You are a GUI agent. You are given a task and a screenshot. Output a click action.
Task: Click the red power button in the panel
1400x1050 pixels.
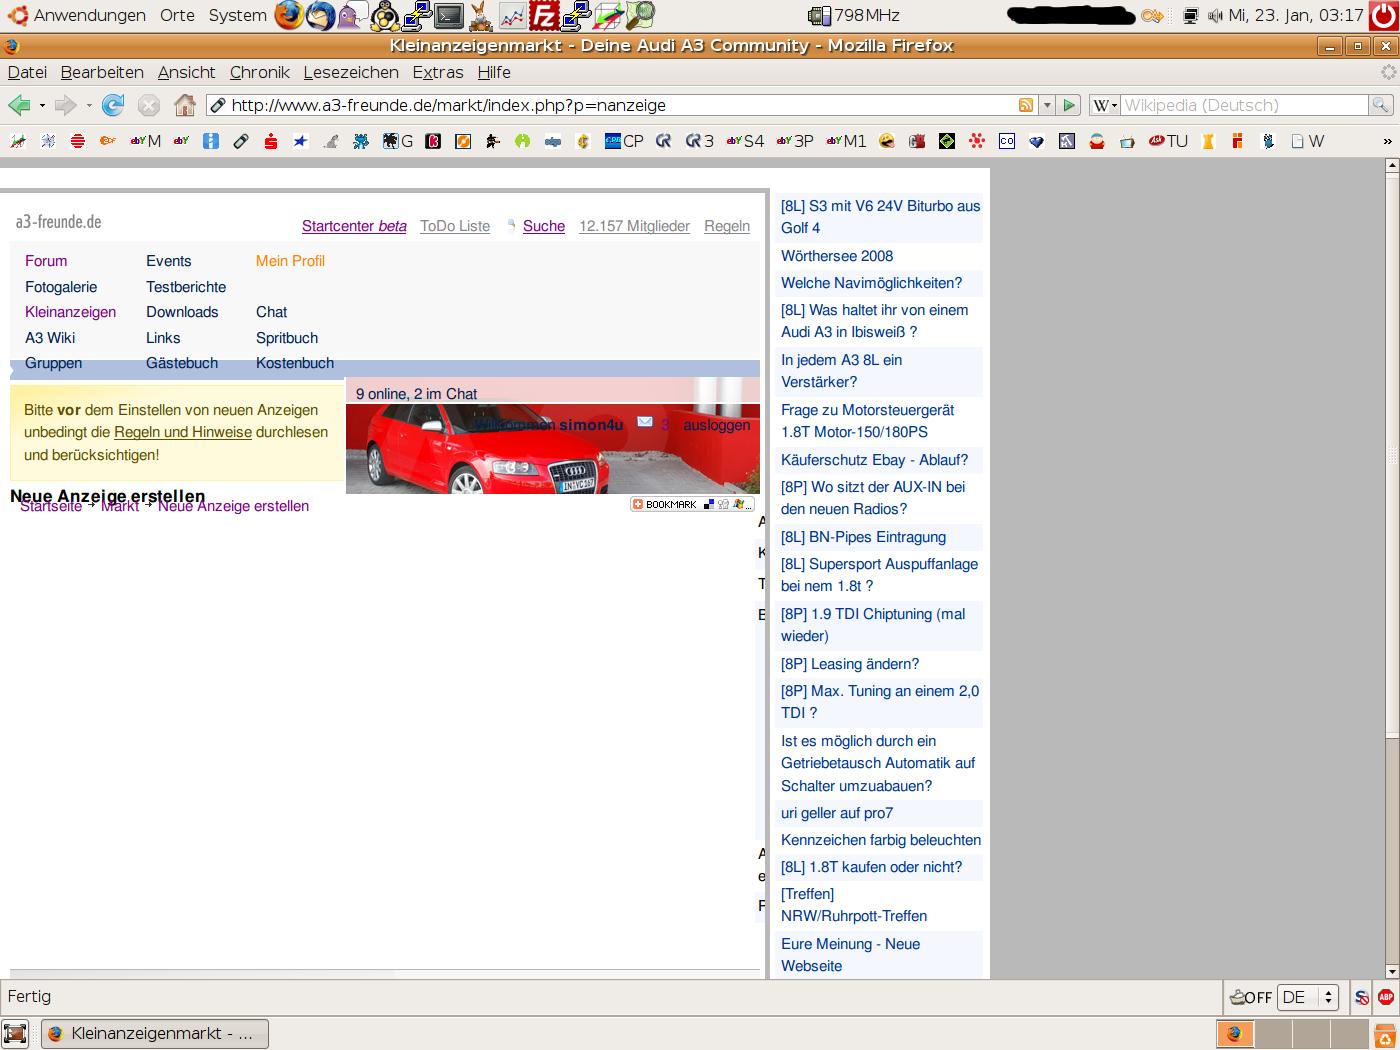click(1384, 15)
